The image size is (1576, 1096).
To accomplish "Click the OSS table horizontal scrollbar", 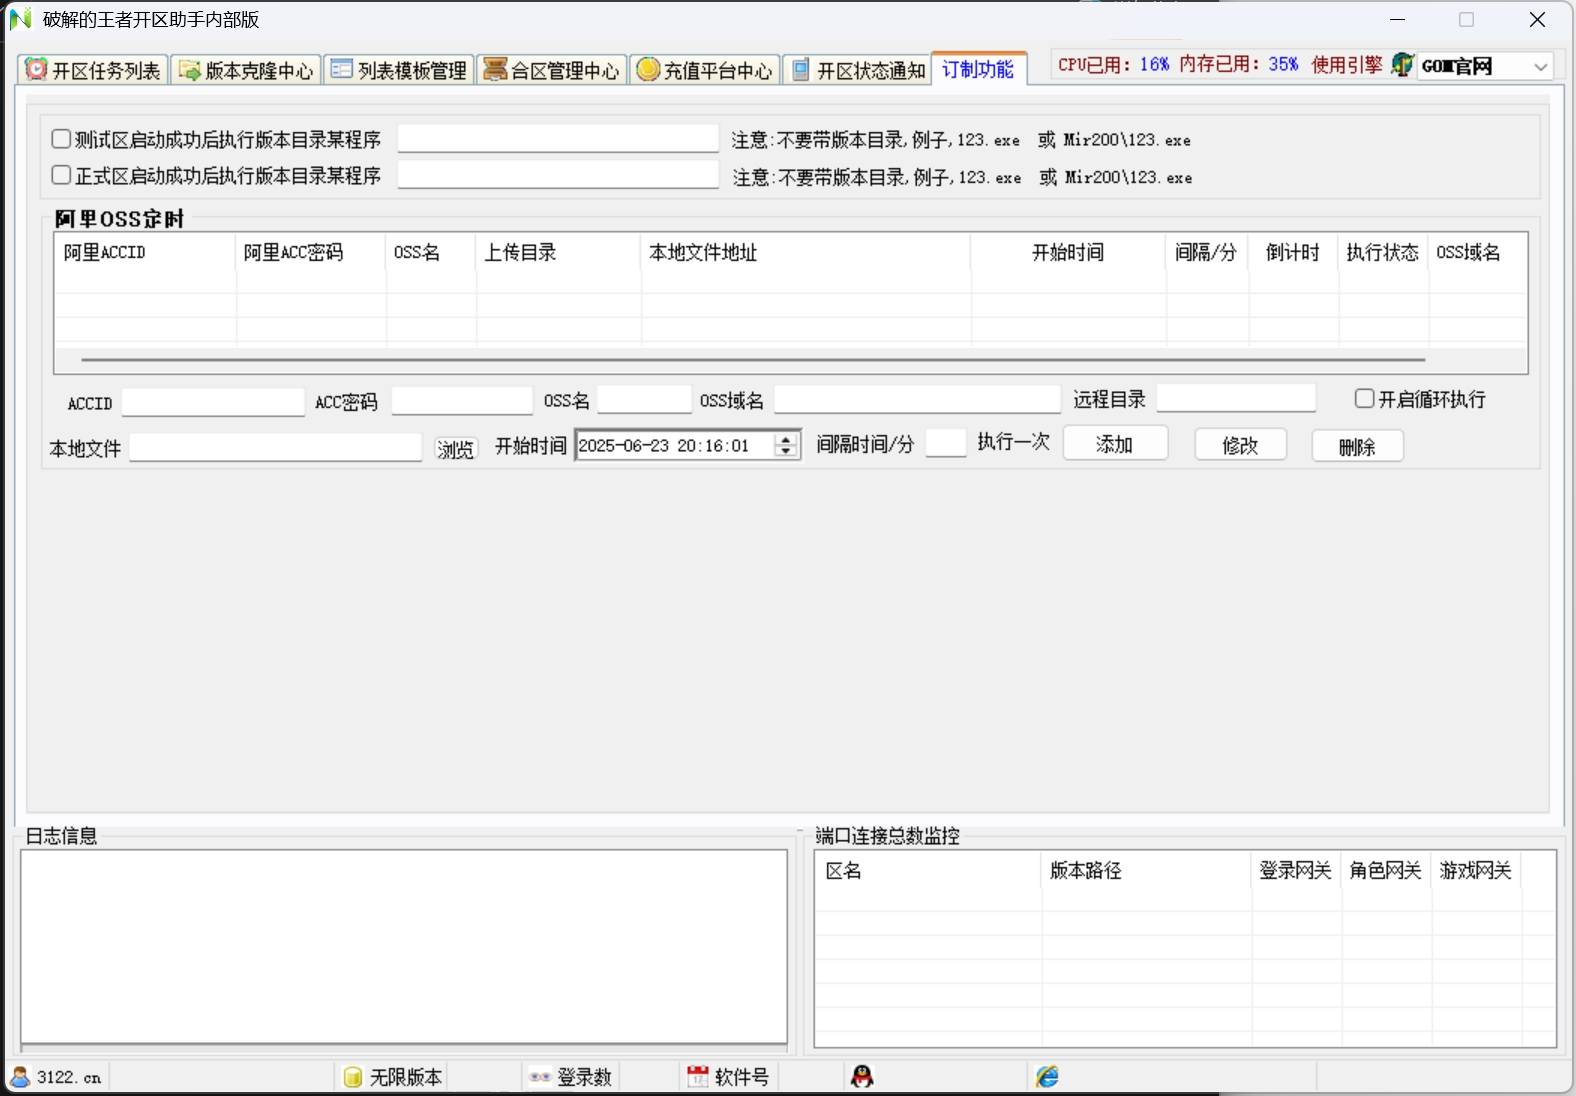I will [x=753, y=359].
